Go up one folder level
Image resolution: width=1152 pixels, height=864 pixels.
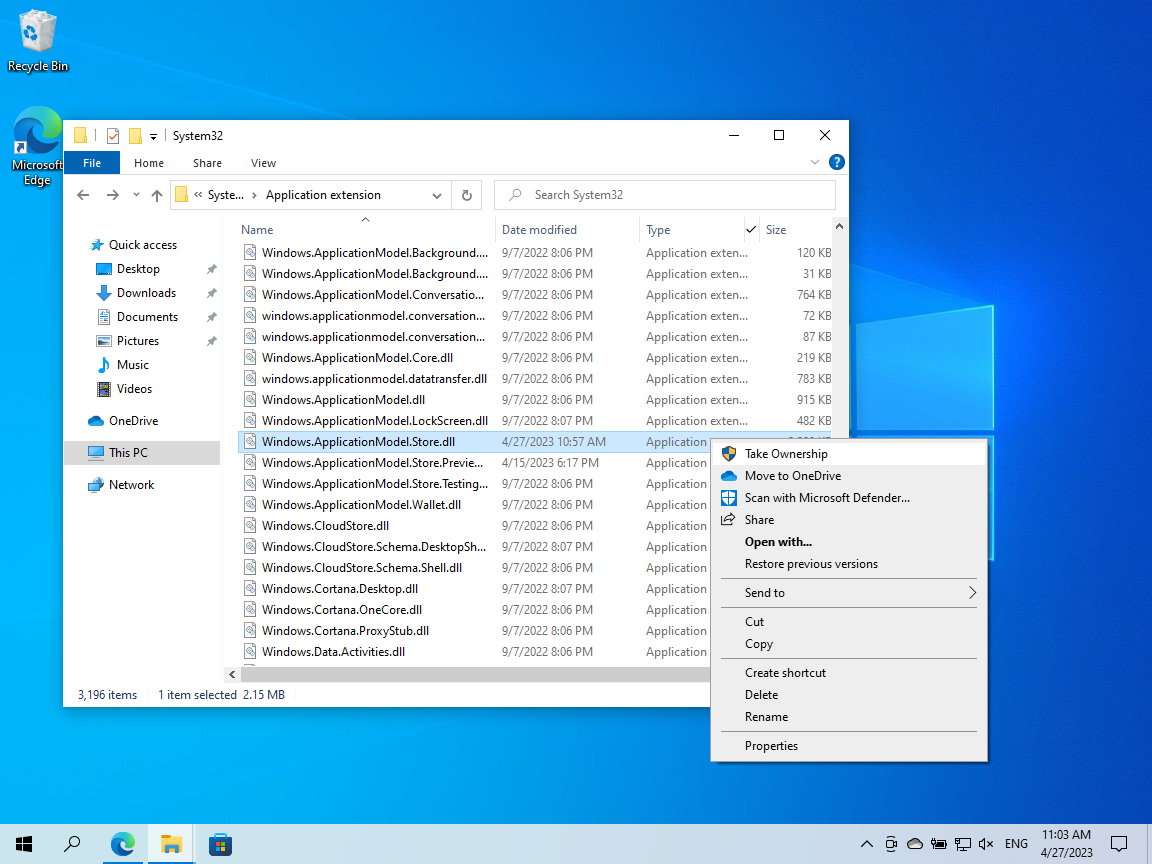click(156, 195)
